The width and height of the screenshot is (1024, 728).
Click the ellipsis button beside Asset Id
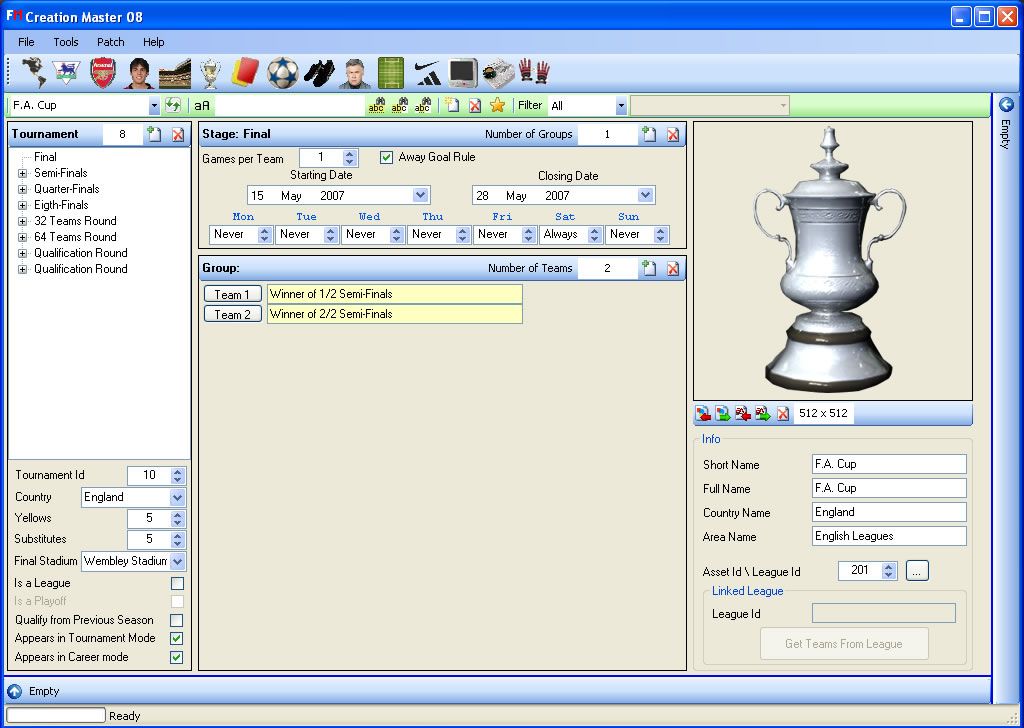917,571
